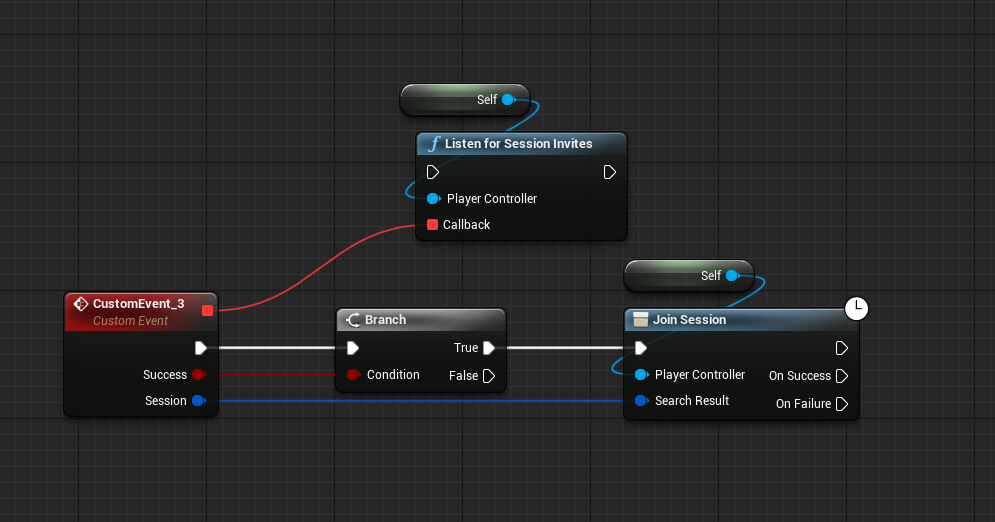995x522 pixels.
Task: Select the red delegate pin on CustomEvent_3
Action: tap(207, 310)
